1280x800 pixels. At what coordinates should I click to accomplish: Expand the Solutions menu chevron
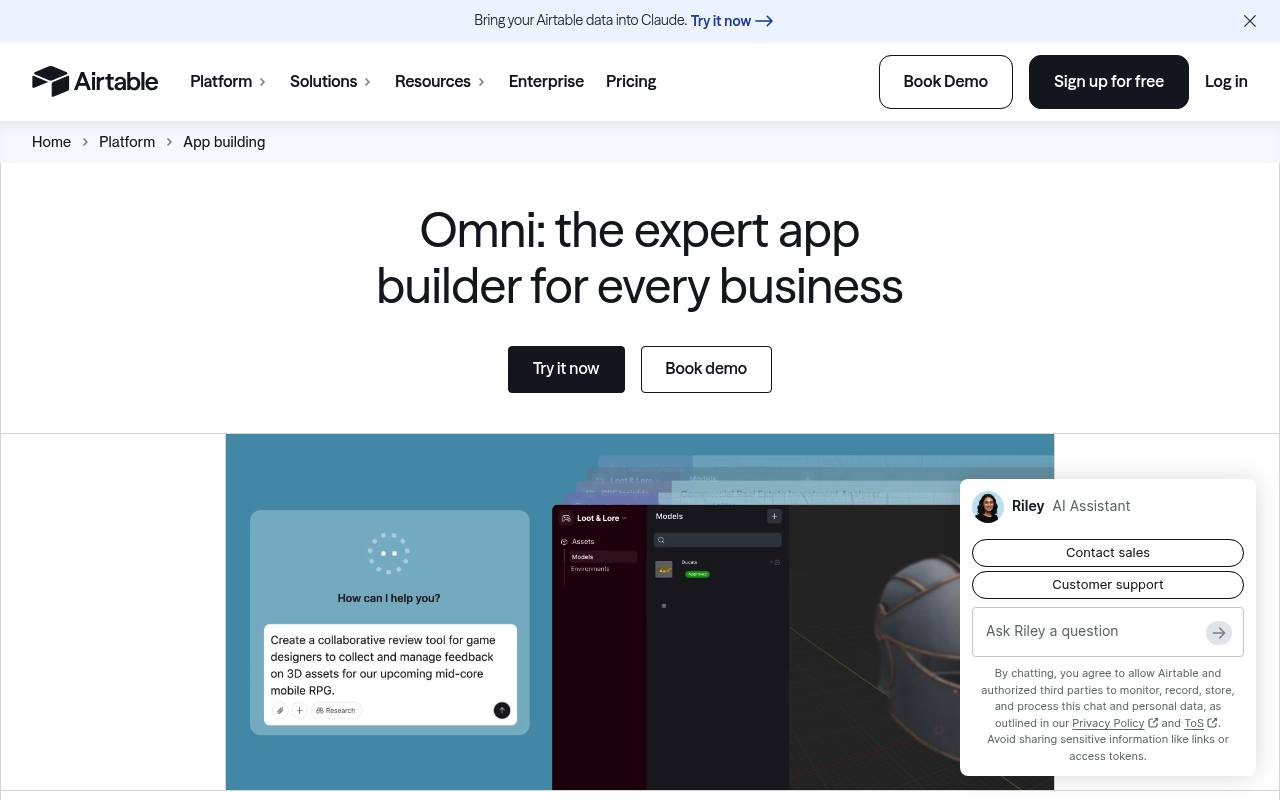click(368, 82)
